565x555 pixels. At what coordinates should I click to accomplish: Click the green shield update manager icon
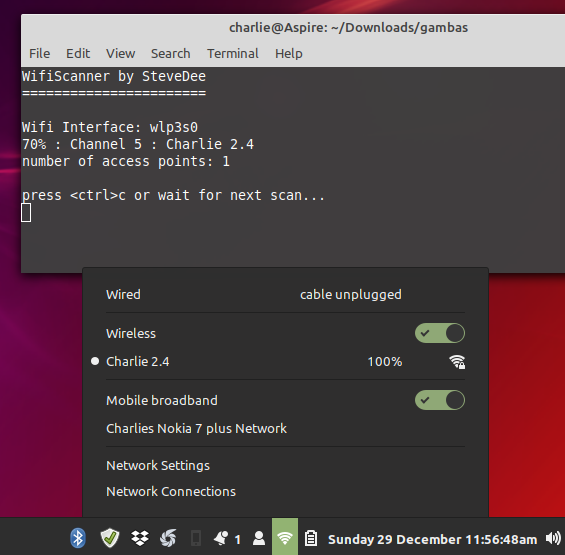coord(110,538)
